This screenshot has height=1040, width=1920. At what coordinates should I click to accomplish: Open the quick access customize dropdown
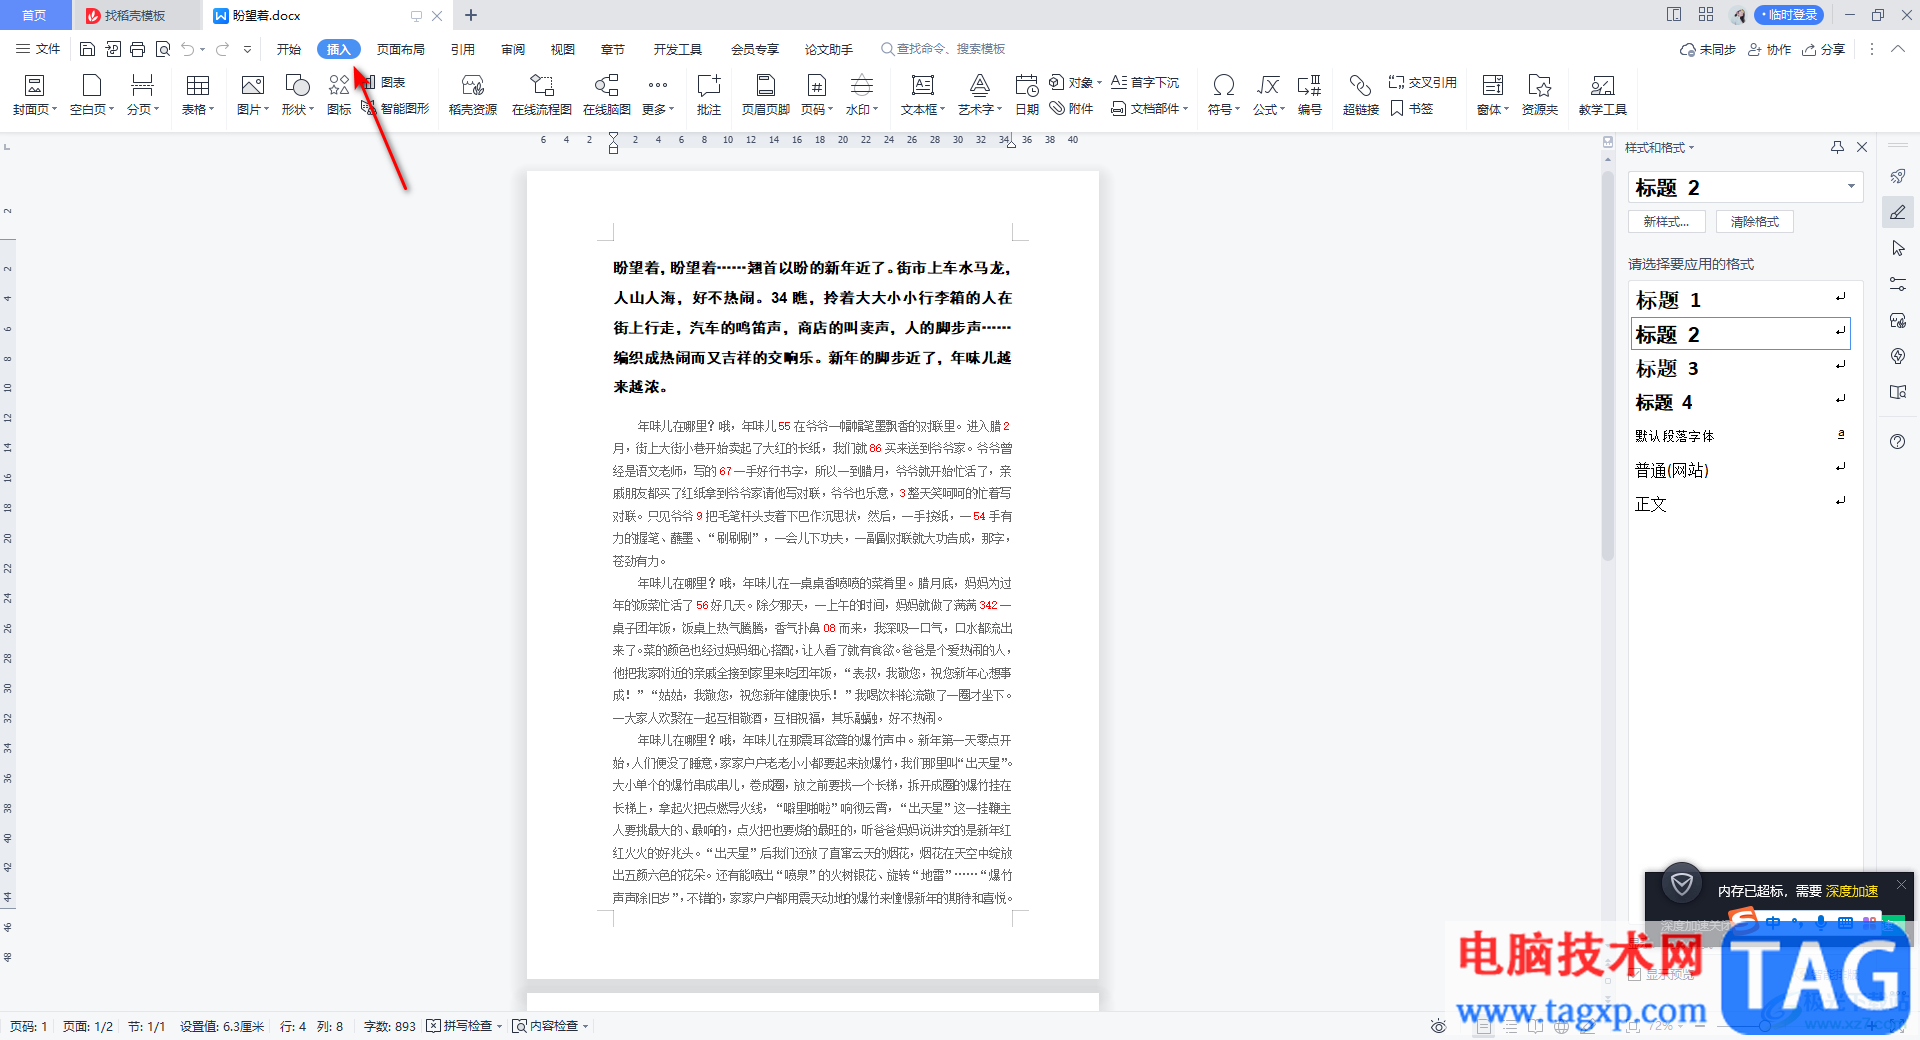pos(247,49)
